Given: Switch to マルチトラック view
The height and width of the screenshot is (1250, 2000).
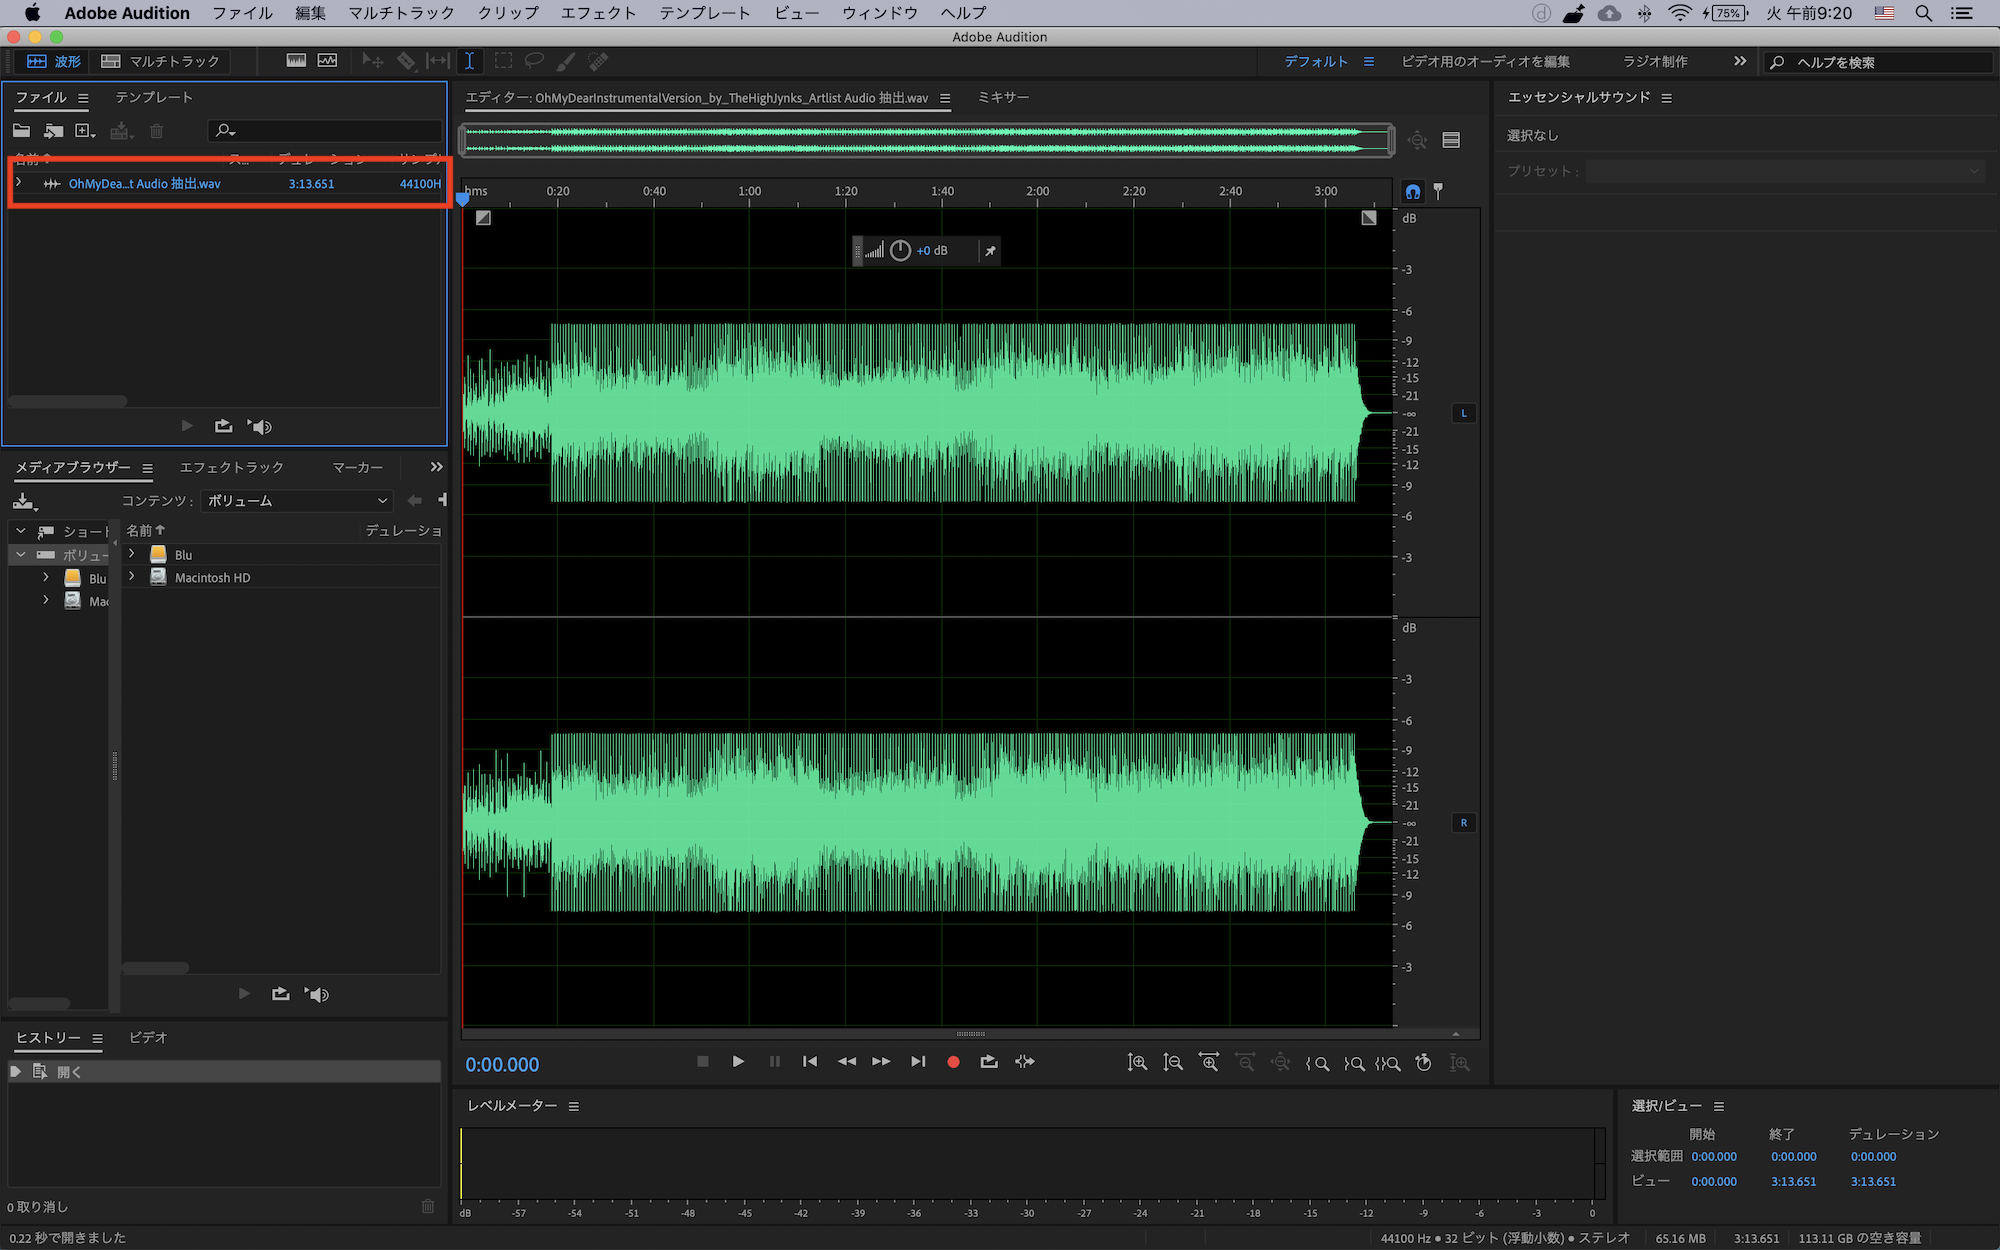Looking at the screenshot, I should [161, 61].
